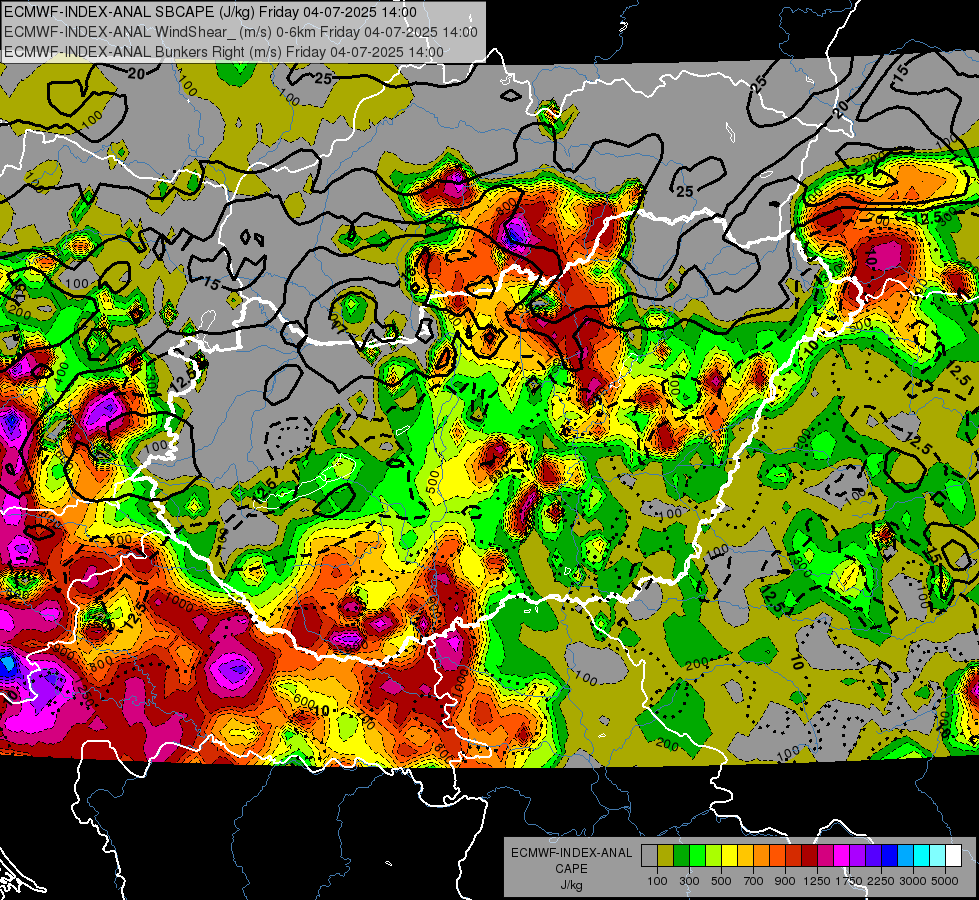Click the brick red legend swatch after 900
Viewport: 979px width, 900px height.
pos(794,855)
